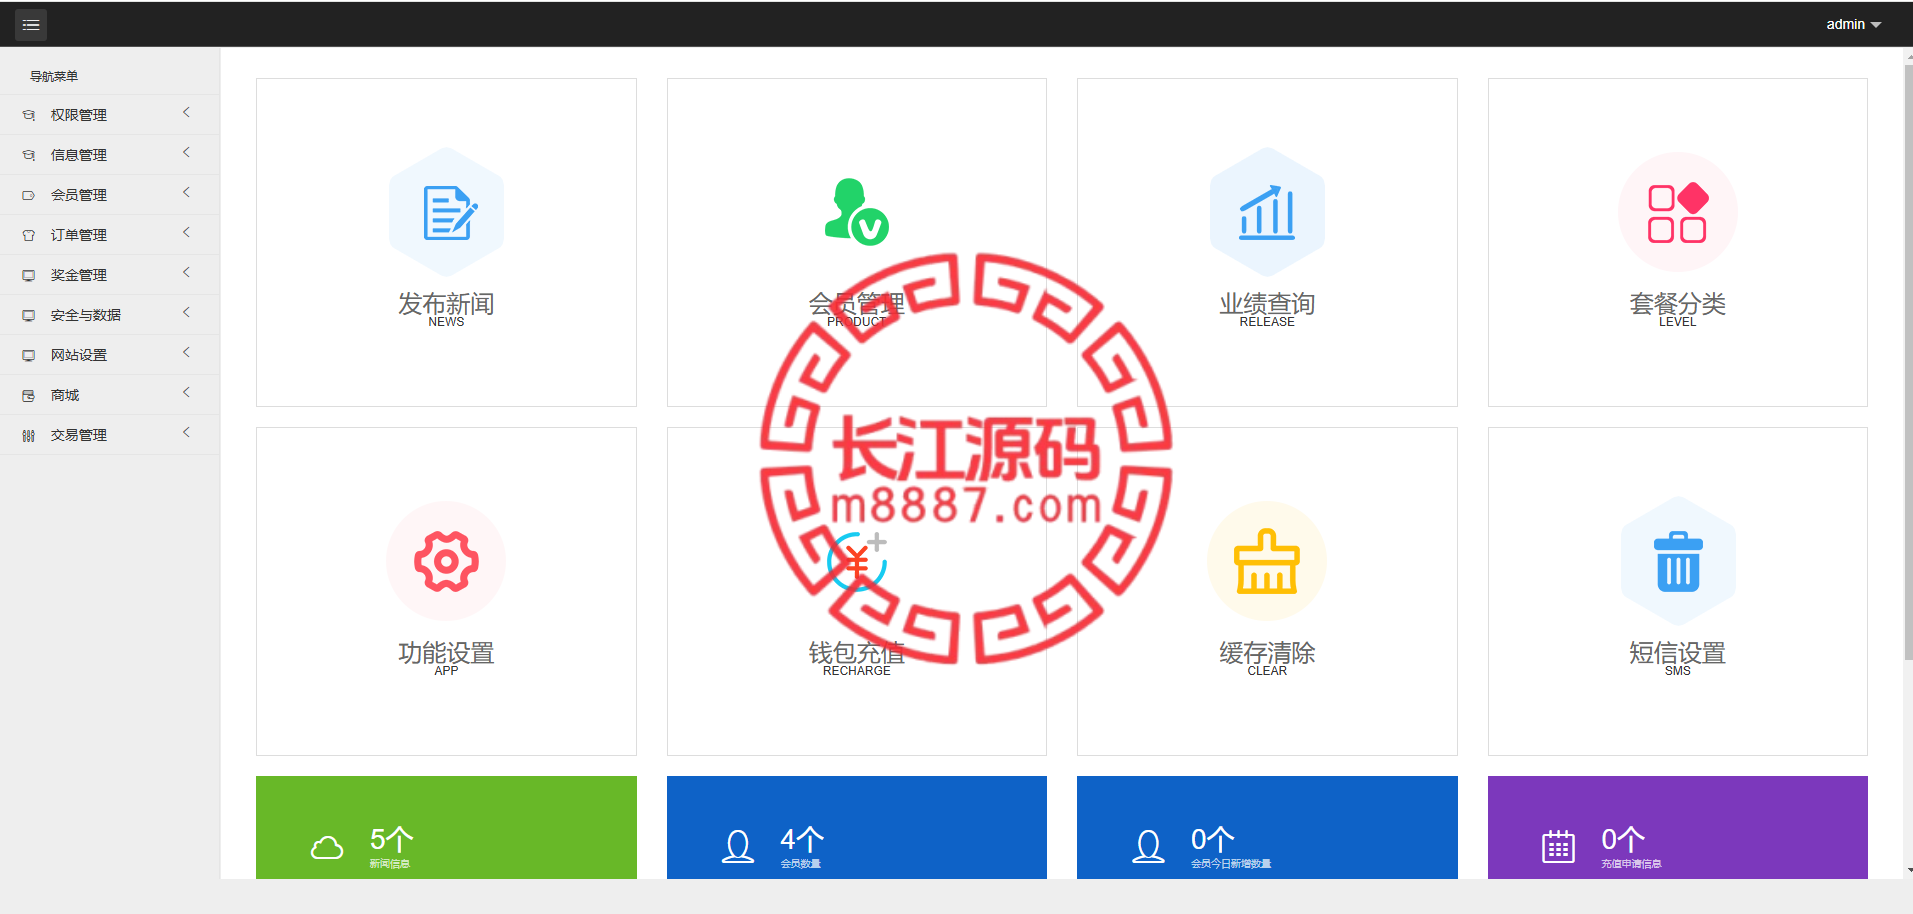Open 奖金管理 menu item
Screen dimensions: 1913x914
click(x=110, y=275)
